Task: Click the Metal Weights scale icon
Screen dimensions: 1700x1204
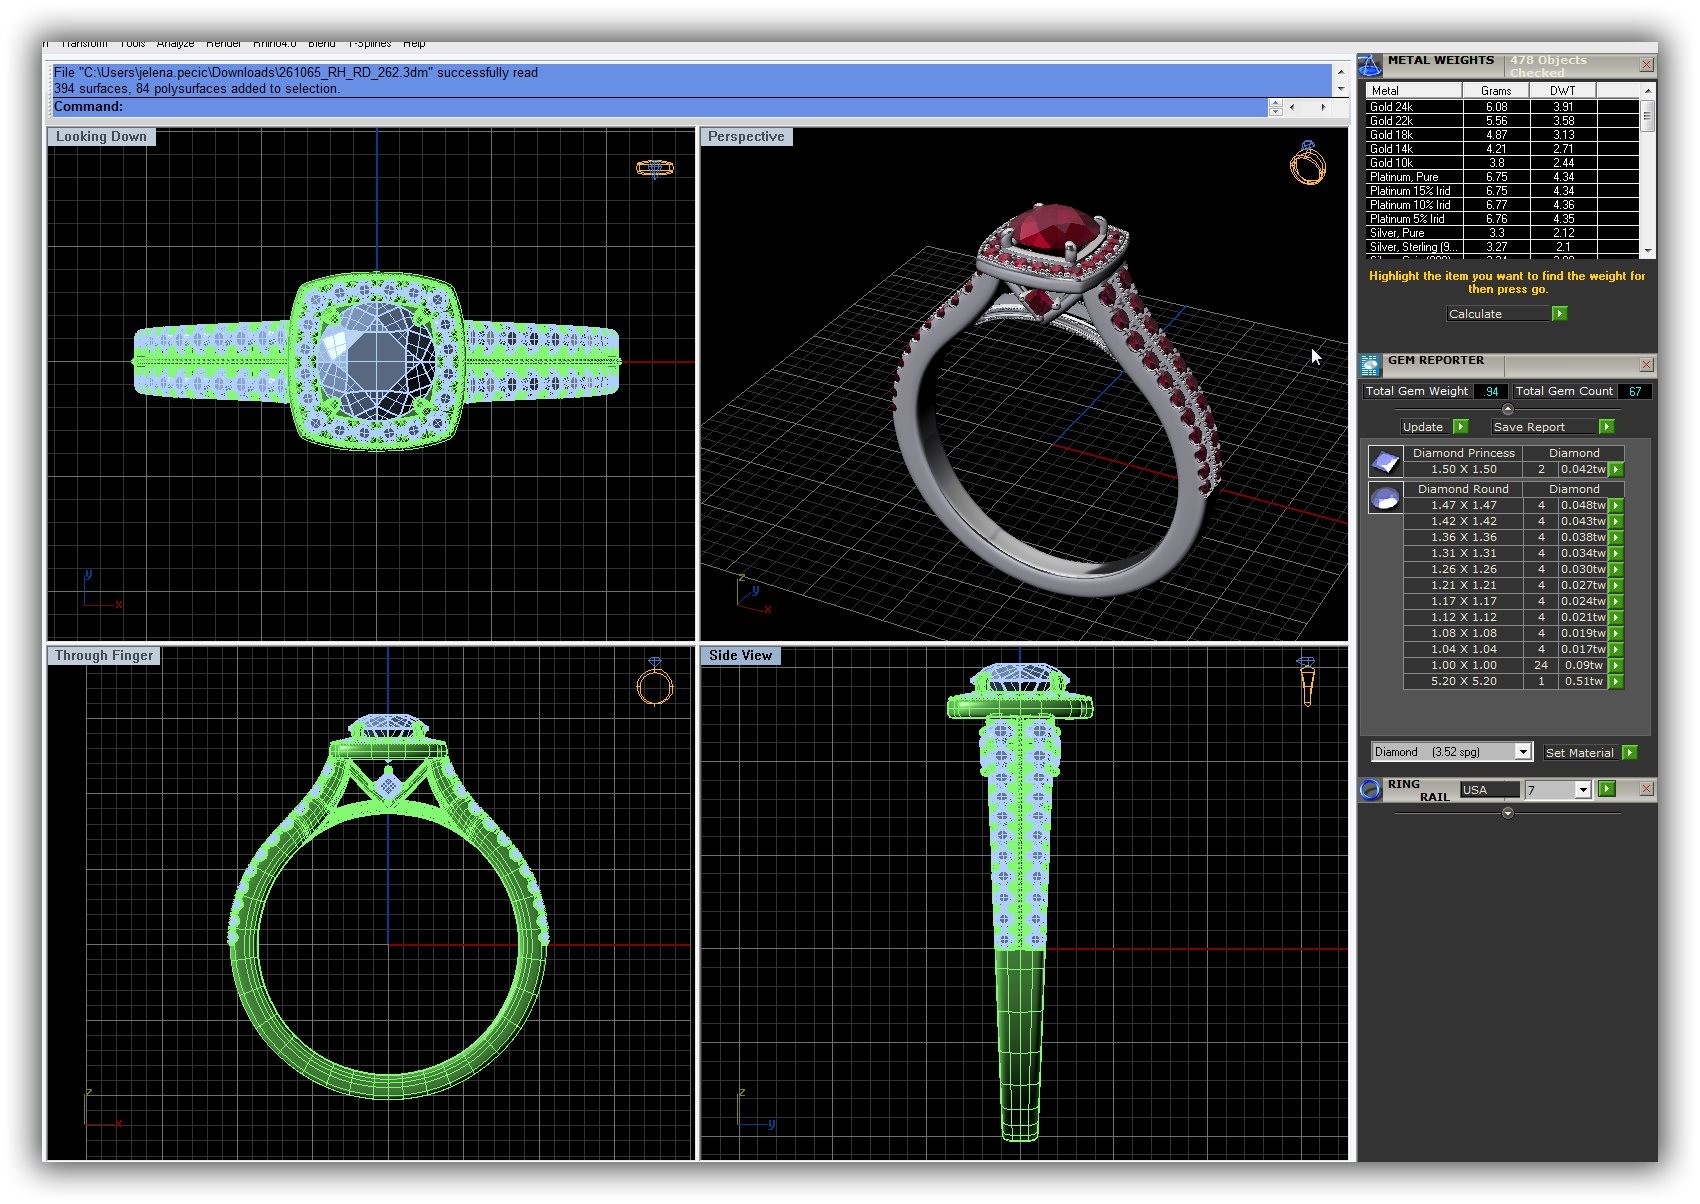Action: point(1370,66)
